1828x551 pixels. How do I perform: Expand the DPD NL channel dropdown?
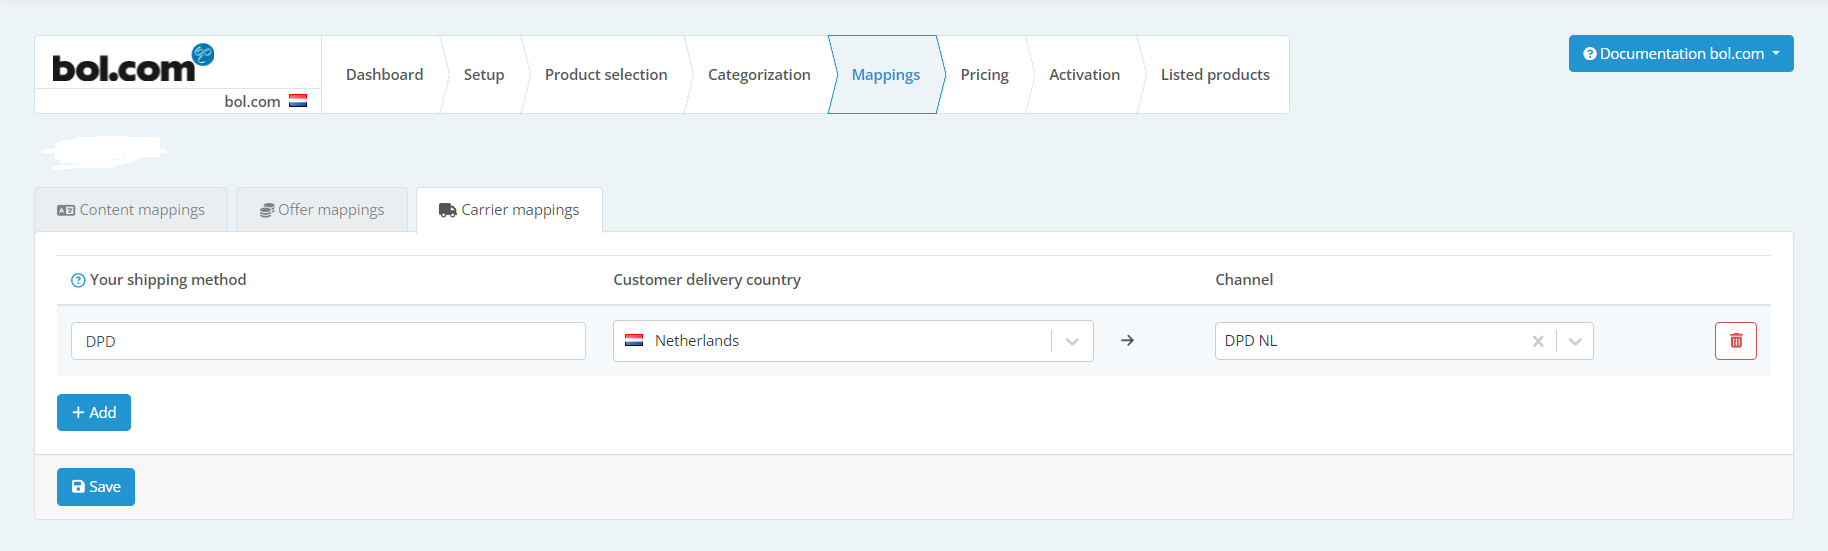pos(1575,341)
